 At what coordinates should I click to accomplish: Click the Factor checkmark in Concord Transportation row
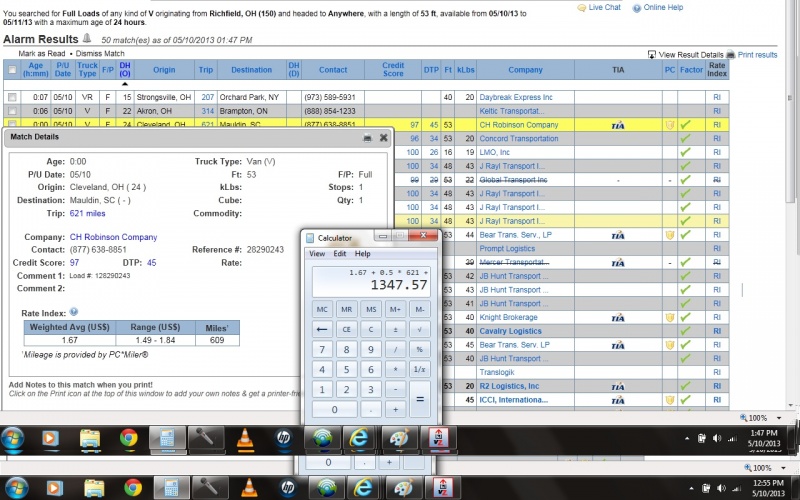(x=686, y=138)
